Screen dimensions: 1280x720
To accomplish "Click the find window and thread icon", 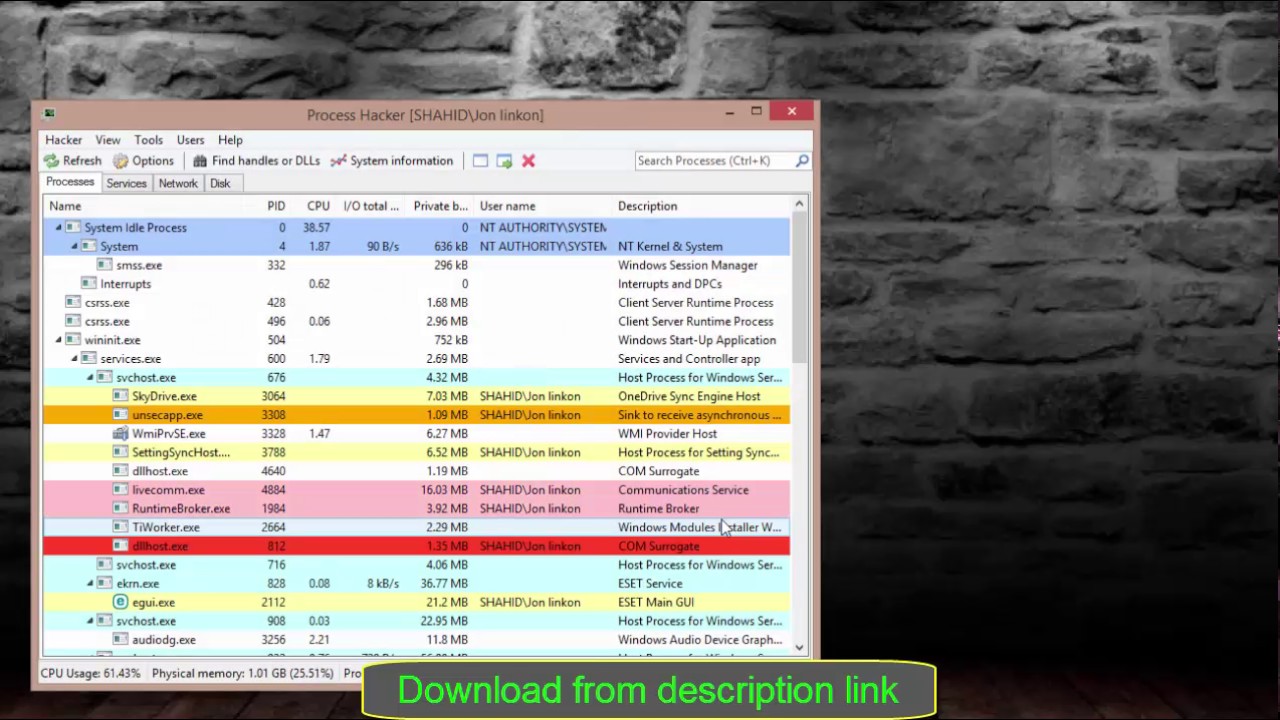I will 504,161.
